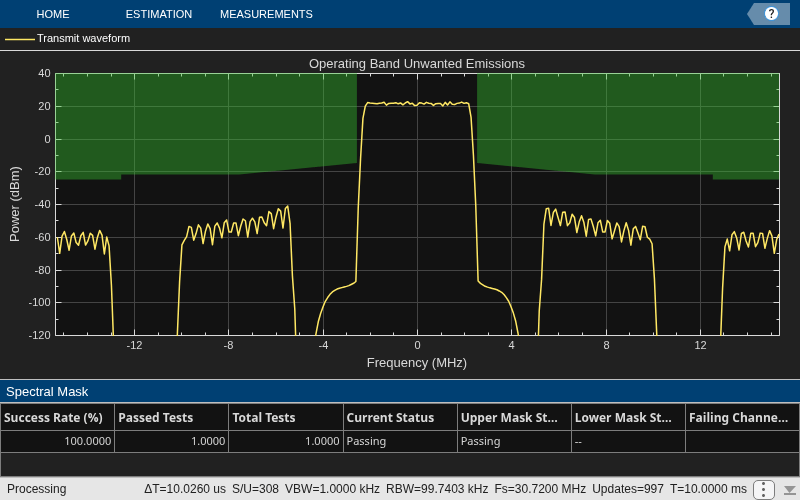
Task: Click the Fs=30.7200 MHz status entry
Action: pos(540,489)
